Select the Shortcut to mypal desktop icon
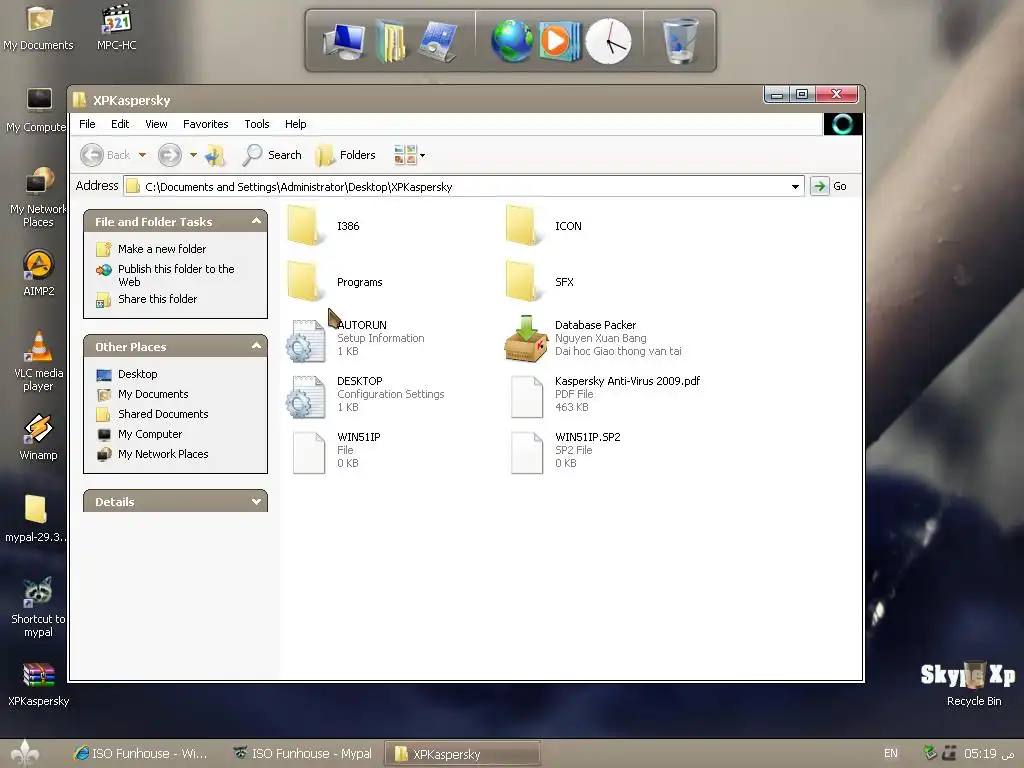This screenshot has height=768, width=1024. pos(39,607)
